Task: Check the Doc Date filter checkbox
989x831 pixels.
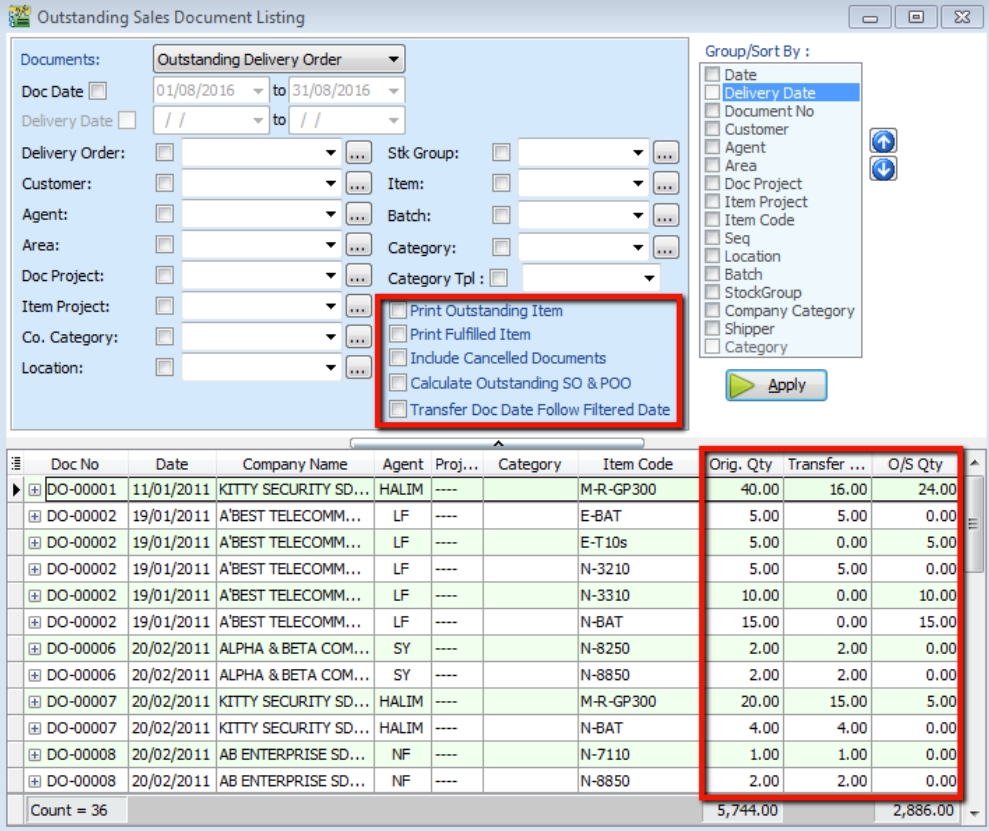Action: [x=97, y=91]
